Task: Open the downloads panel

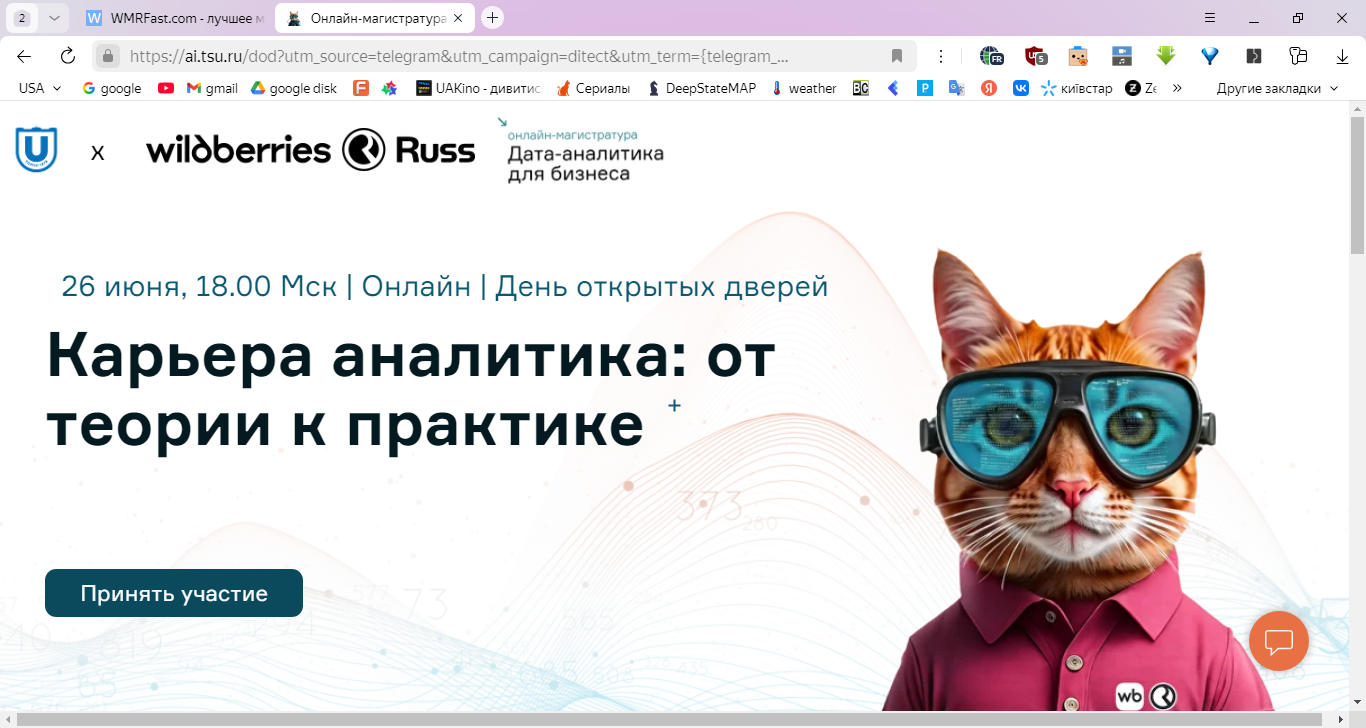Action: (1342, 56)
